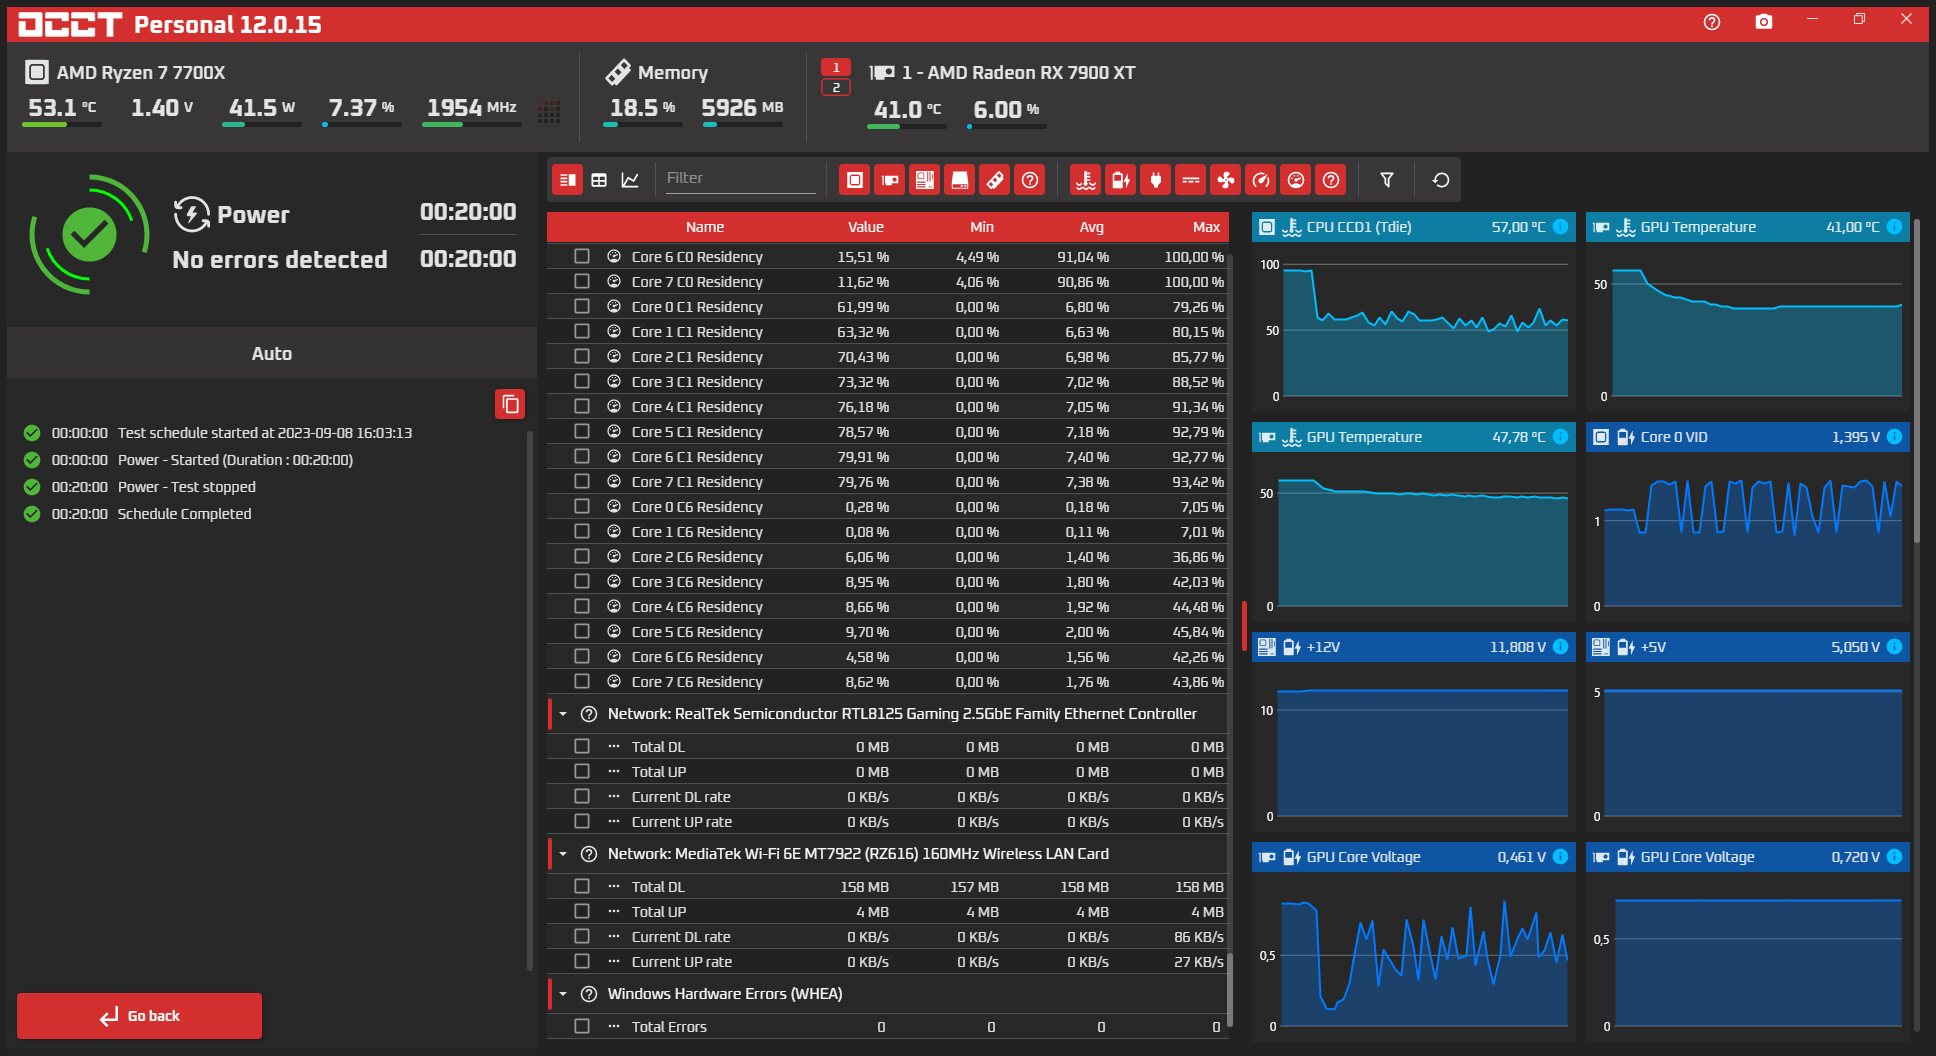Screen dimensions: 1936x1056
Task: Click the Go back button
Action: (x=140, y=1016)
